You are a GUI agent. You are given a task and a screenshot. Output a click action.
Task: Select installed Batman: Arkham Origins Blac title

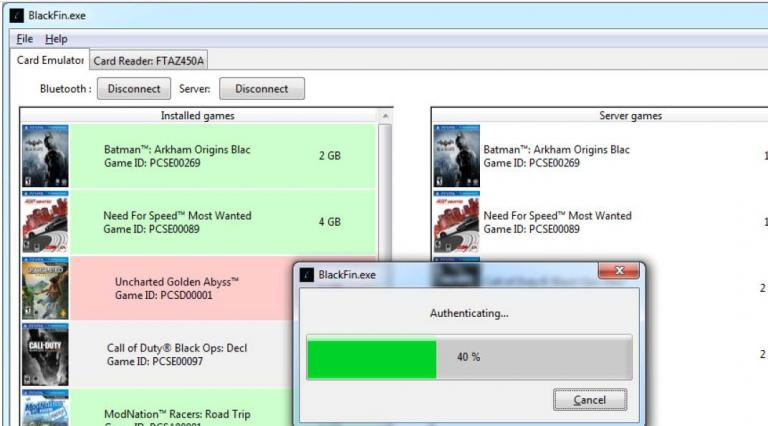pyautogui.click(x=177, y=149)
